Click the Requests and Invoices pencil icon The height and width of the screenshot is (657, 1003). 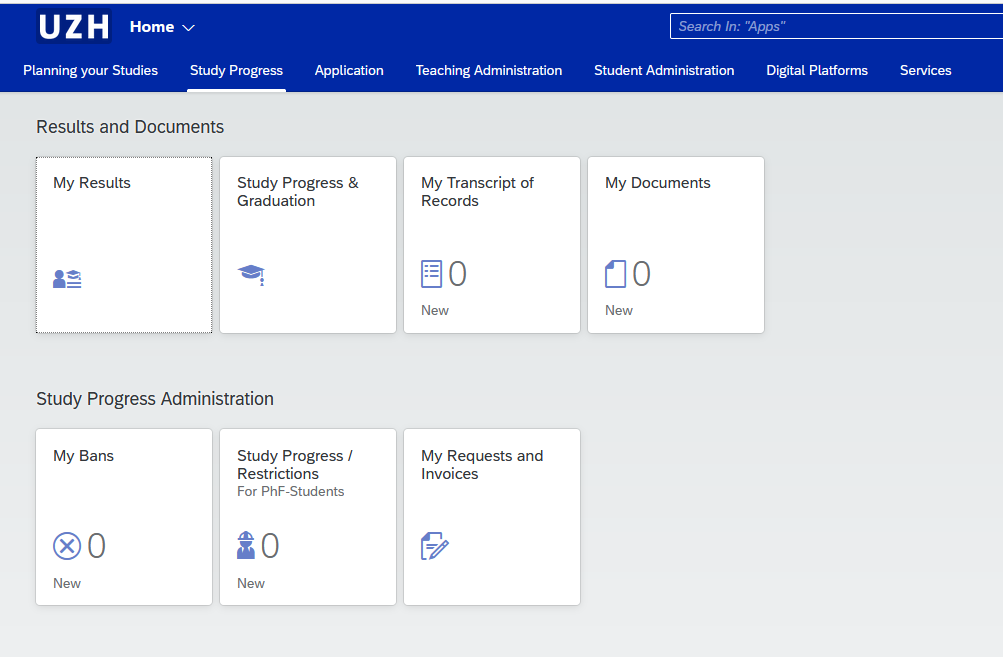[435, 546]
